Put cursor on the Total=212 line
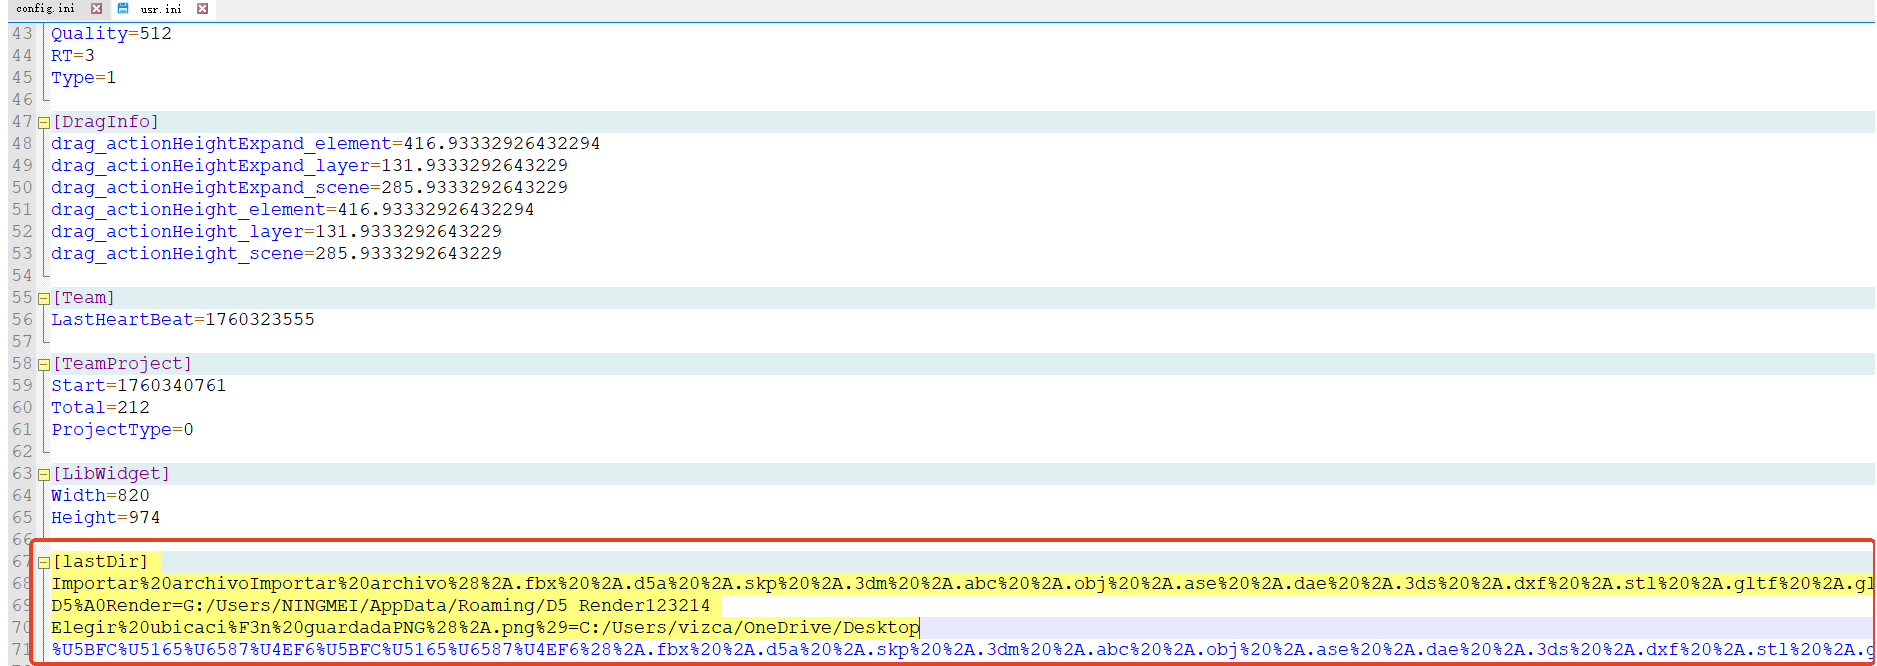This screenshot has width=1877, height=666. [x=100, y=408]
